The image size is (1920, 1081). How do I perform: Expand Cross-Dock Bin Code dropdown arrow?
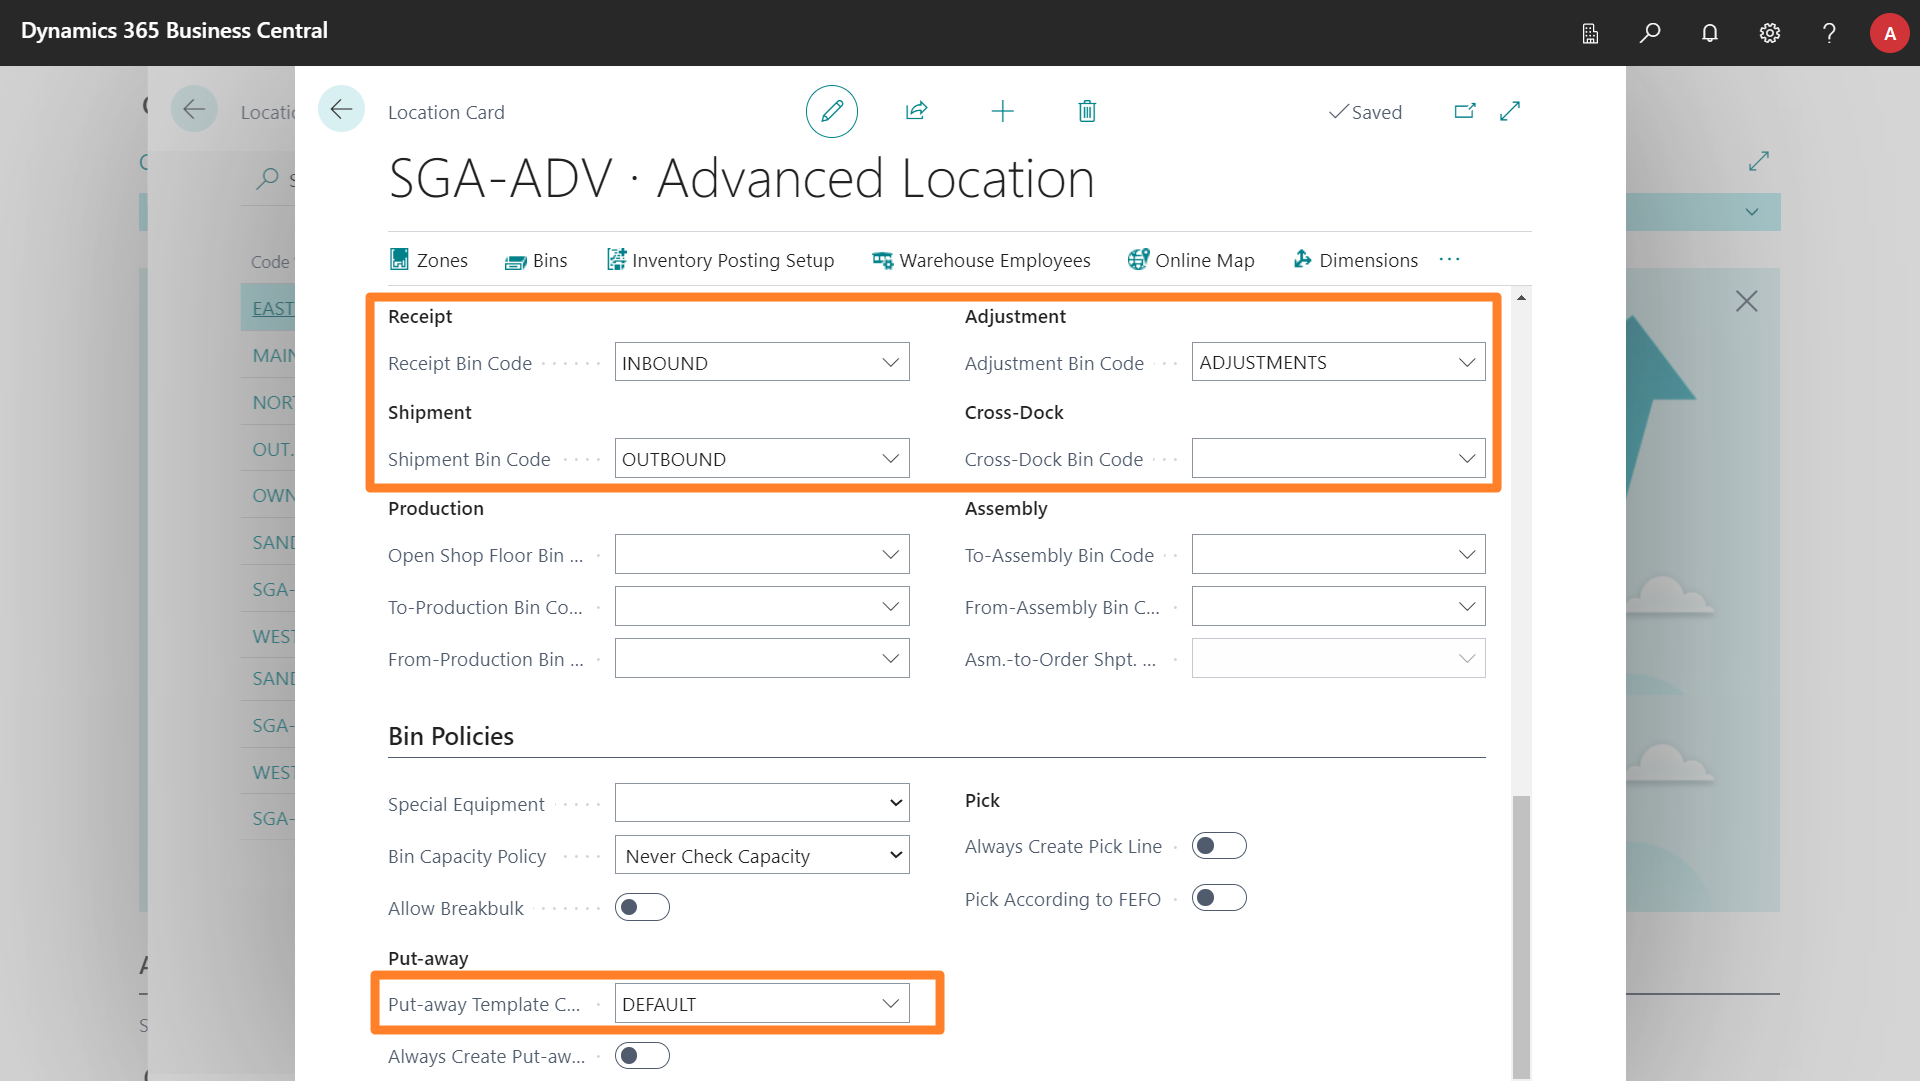pos(1466,459)
